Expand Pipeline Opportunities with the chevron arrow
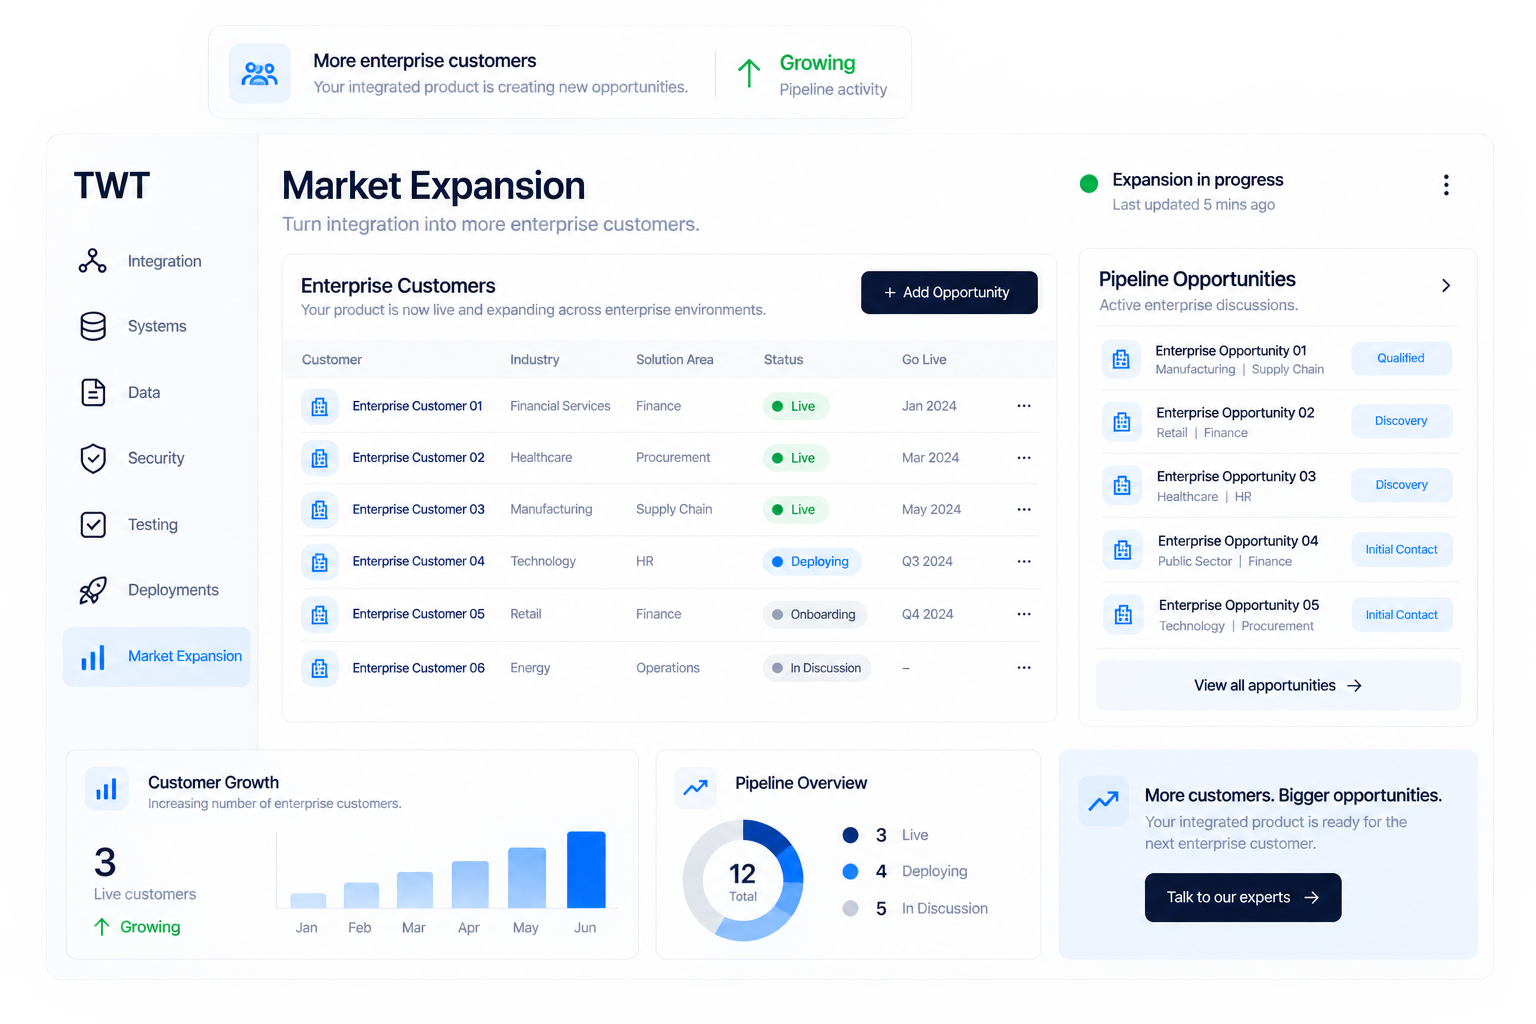Image resolution: width=1536 pixels, height=1024 pixels. tap(1446, 286)
